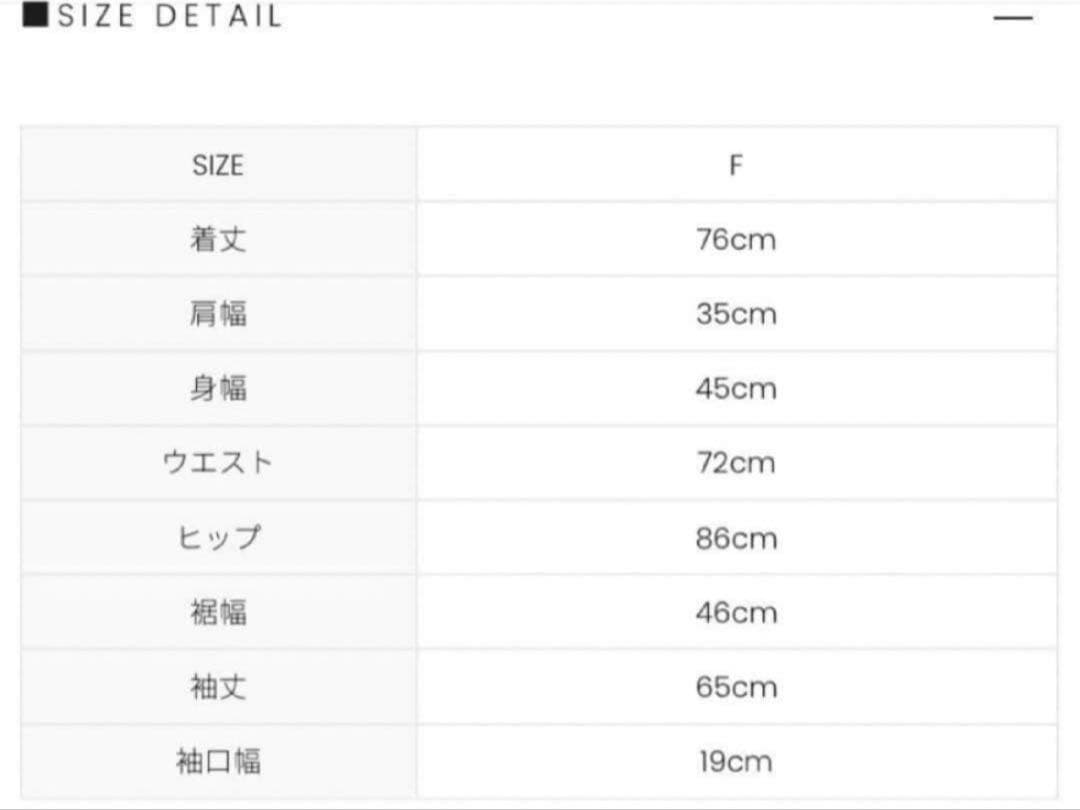The image size is (1080, 810).
Task: Select the 86cm hip value
Action: pyautogui.click(x=736, y=538)
